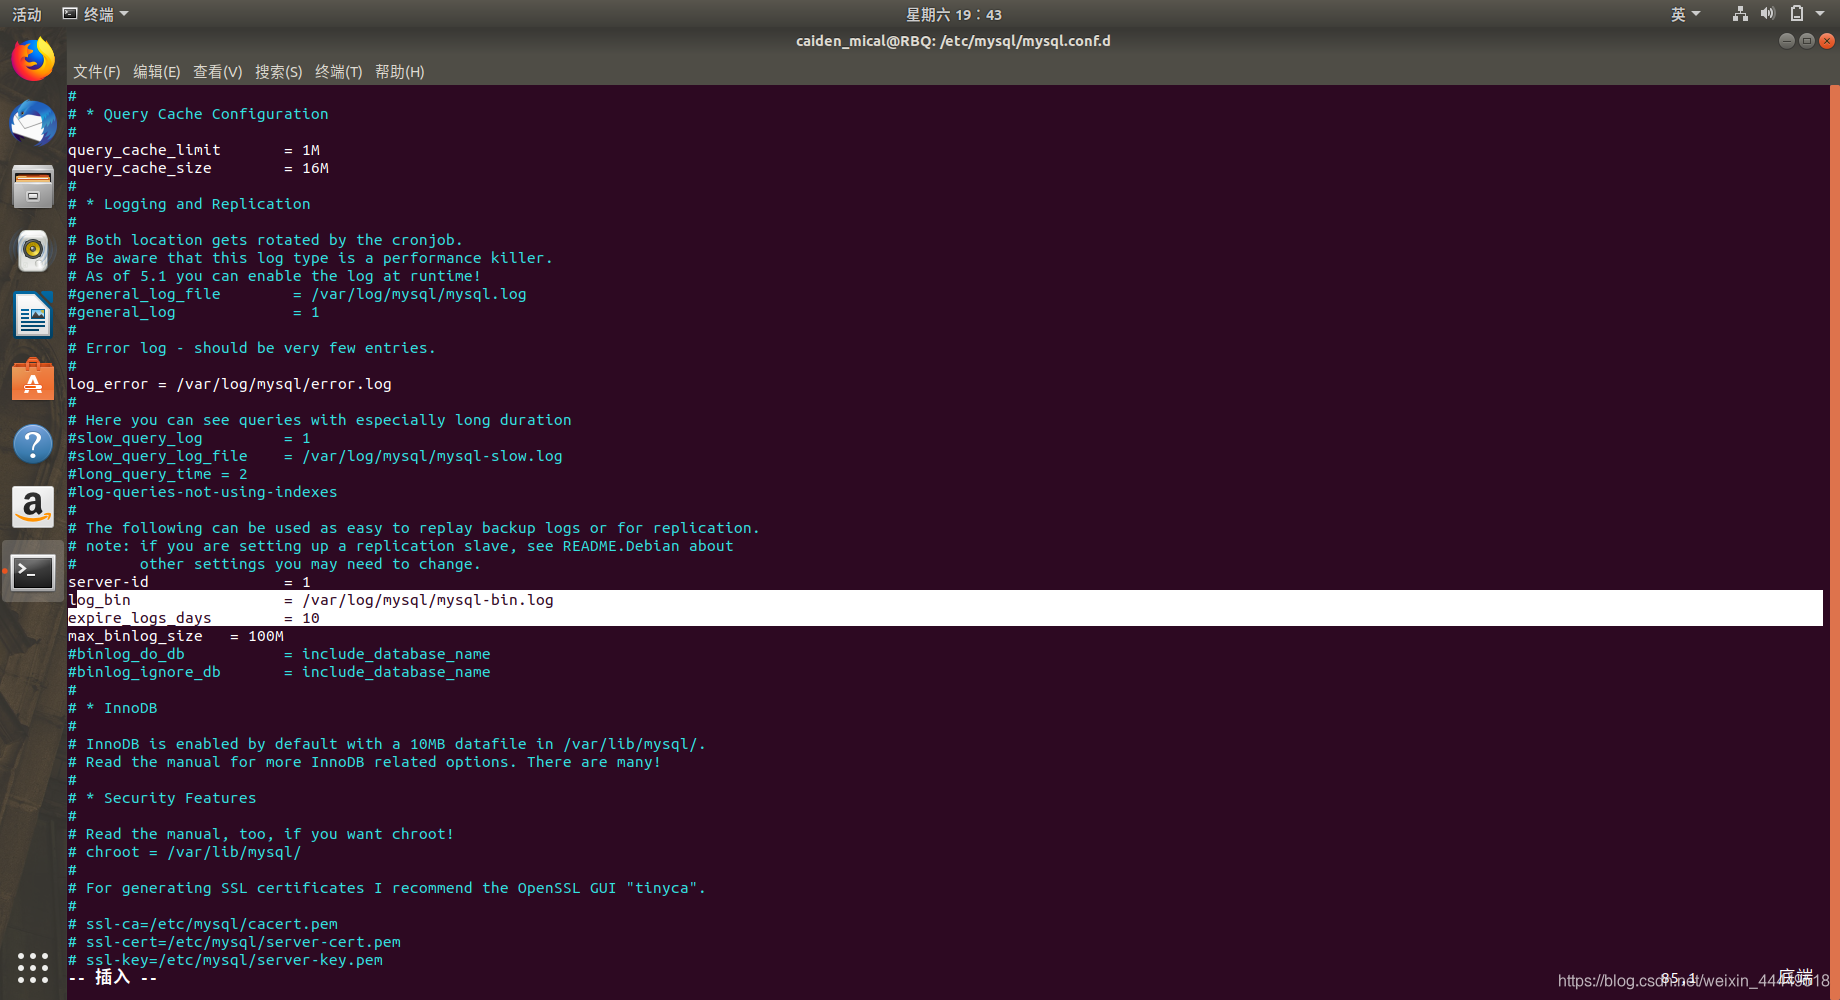The image size is (1840, 1000).
Task: Click the volume speaker icon
Action: (1768, 14)
